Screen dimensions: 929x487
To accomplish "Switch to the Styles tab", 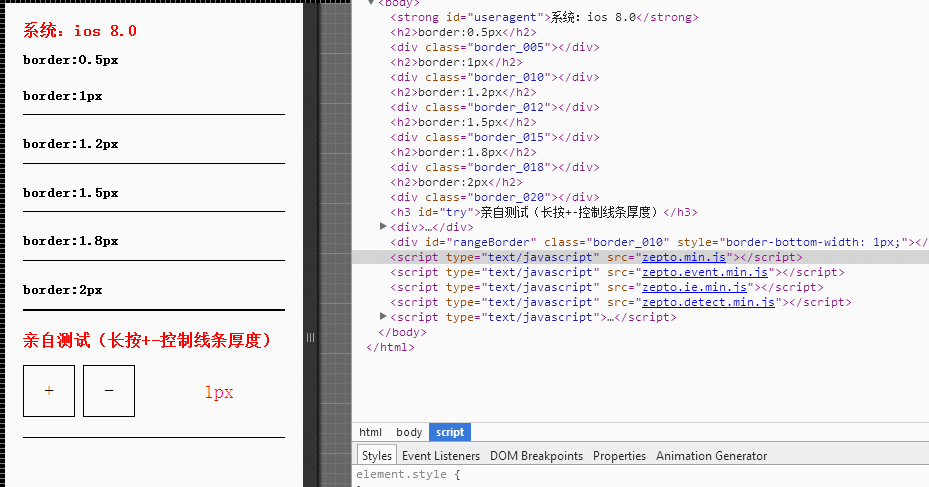I will pyautogui.click(x=377, y=456).
